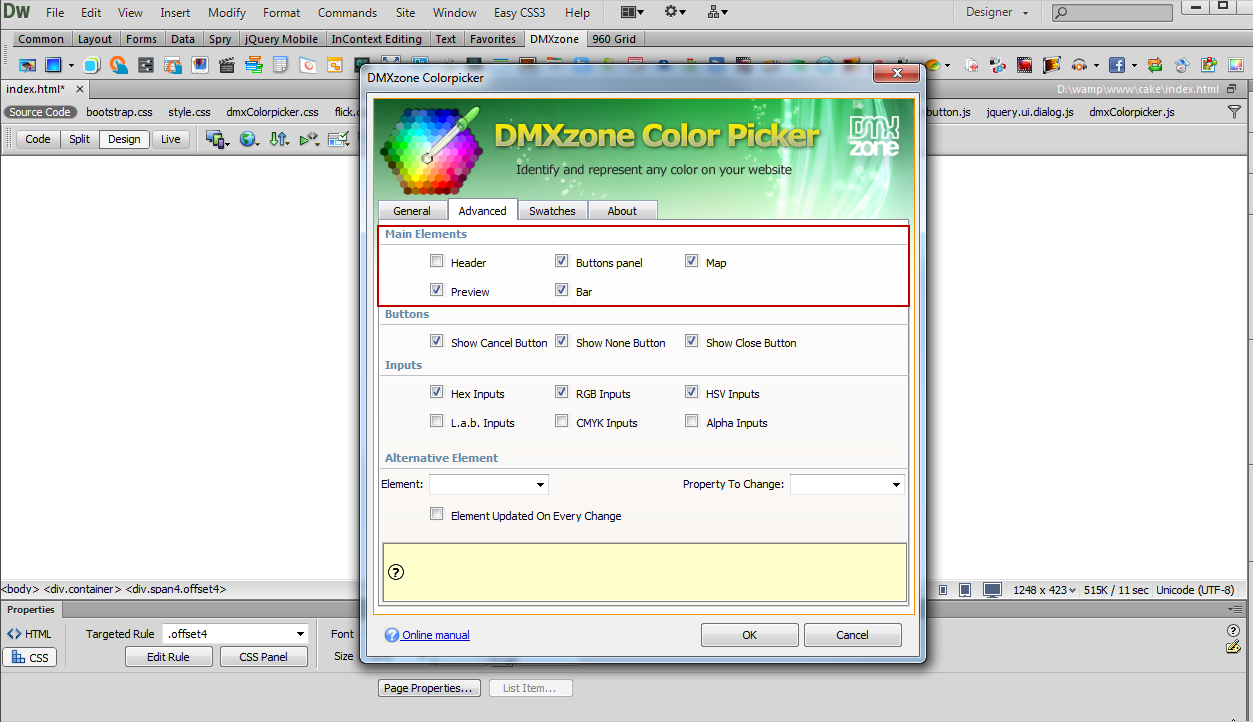This screenshot has height=722, width=1253.
Task: Select the jQuery Mobile insert tab
Action: click(281, 39)
